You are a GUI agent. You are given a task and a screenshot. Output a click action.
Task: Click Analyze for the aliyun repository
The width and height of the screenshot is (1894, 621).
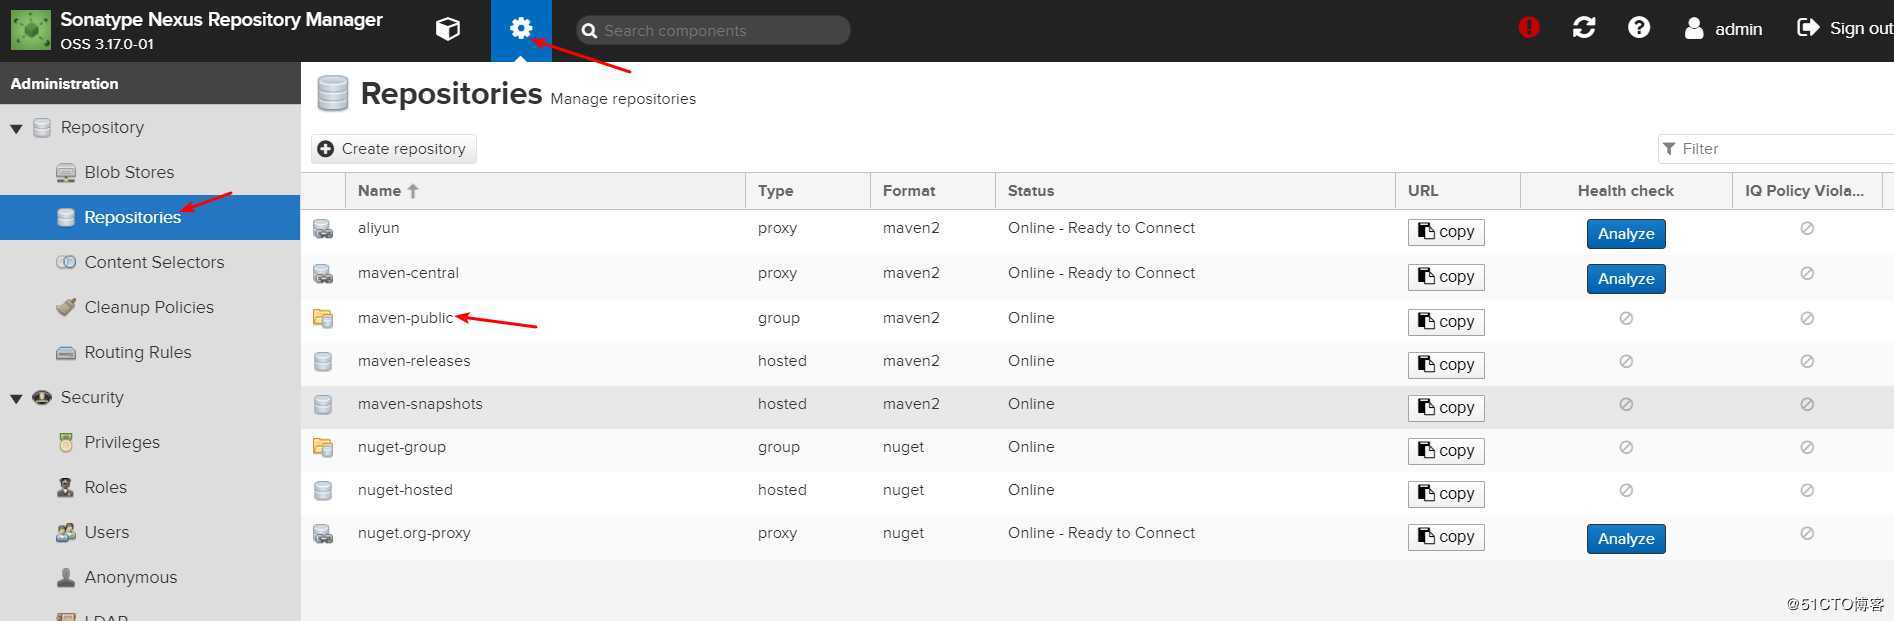click(1626, 234)
